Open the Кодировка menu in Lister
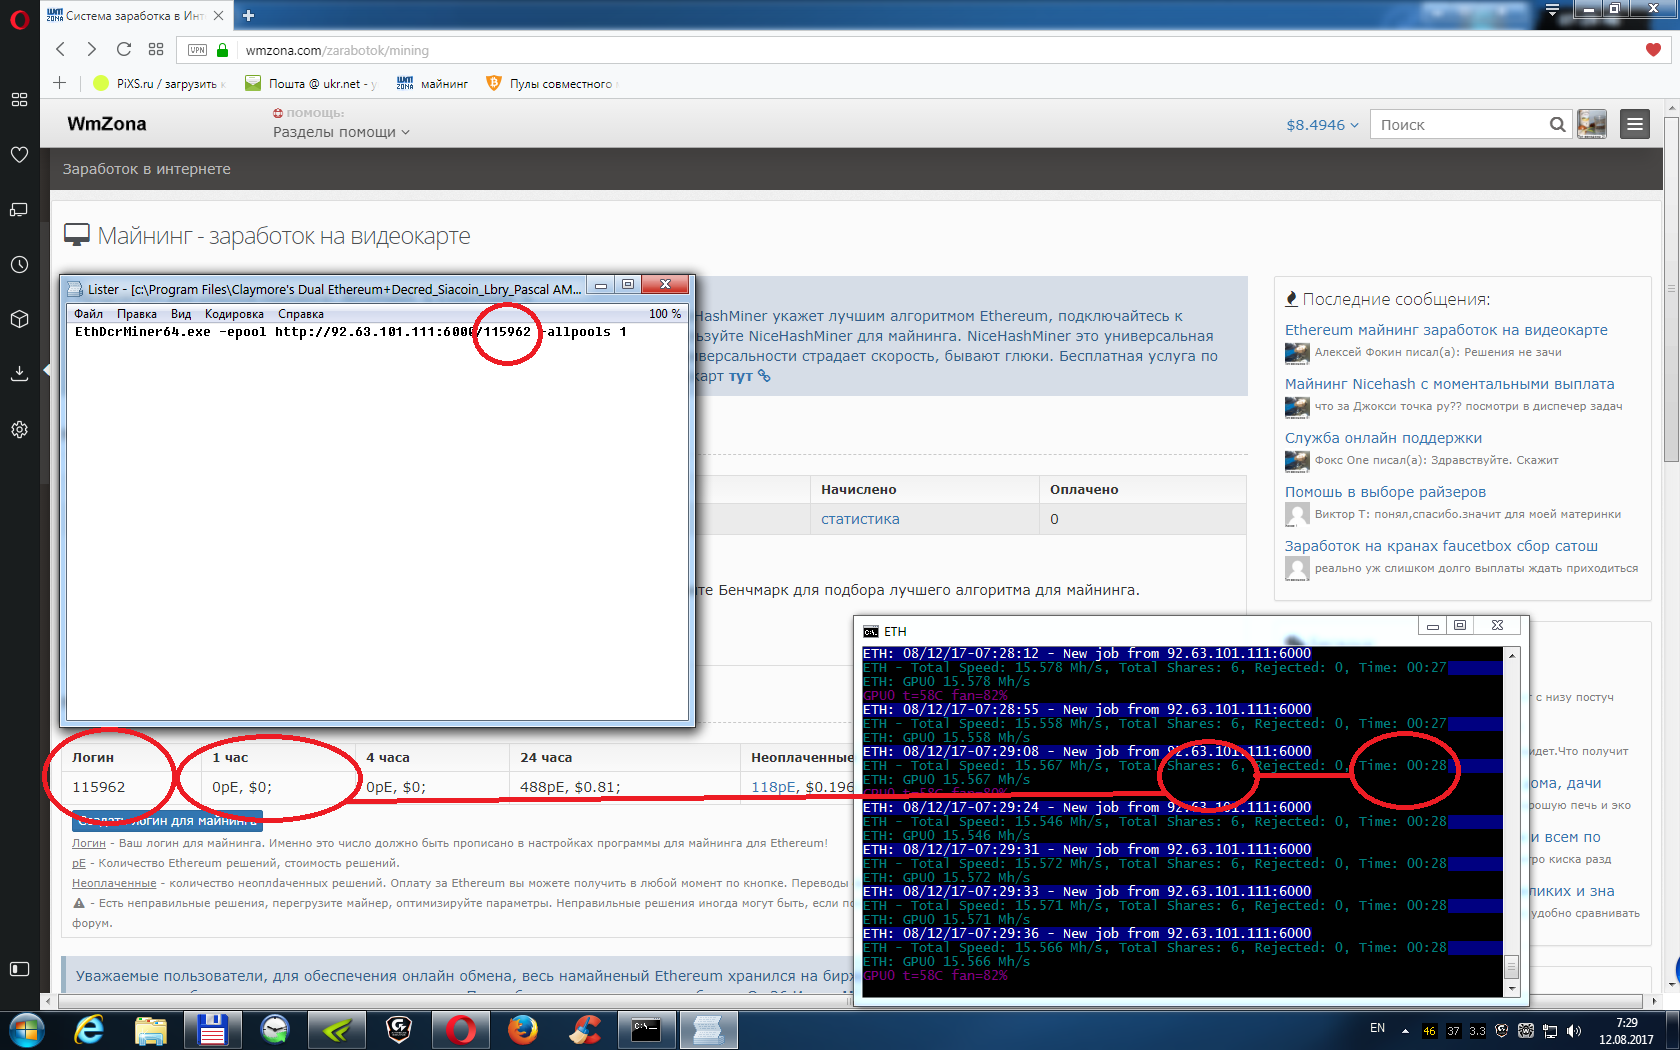 (x=234, y=314)
